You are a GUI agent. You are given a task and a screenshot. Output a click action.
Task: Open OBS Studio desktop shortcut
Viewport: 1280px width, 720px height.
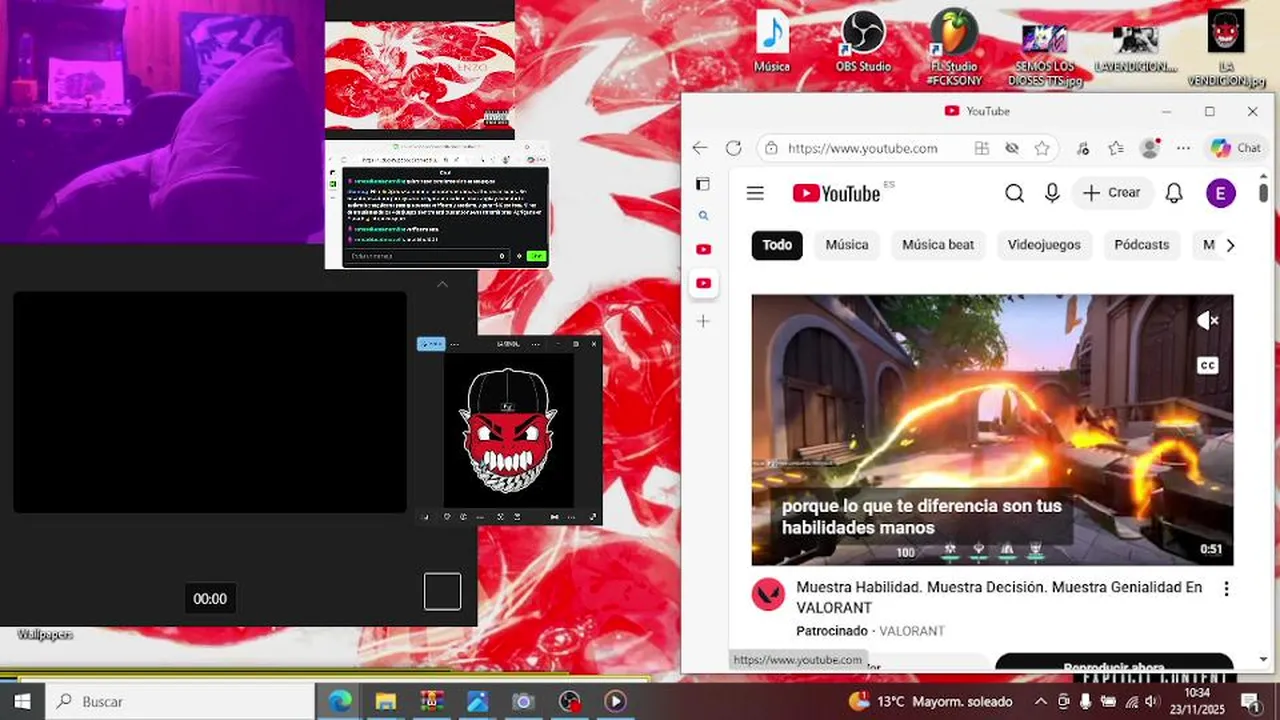click(x=863, y=42)
